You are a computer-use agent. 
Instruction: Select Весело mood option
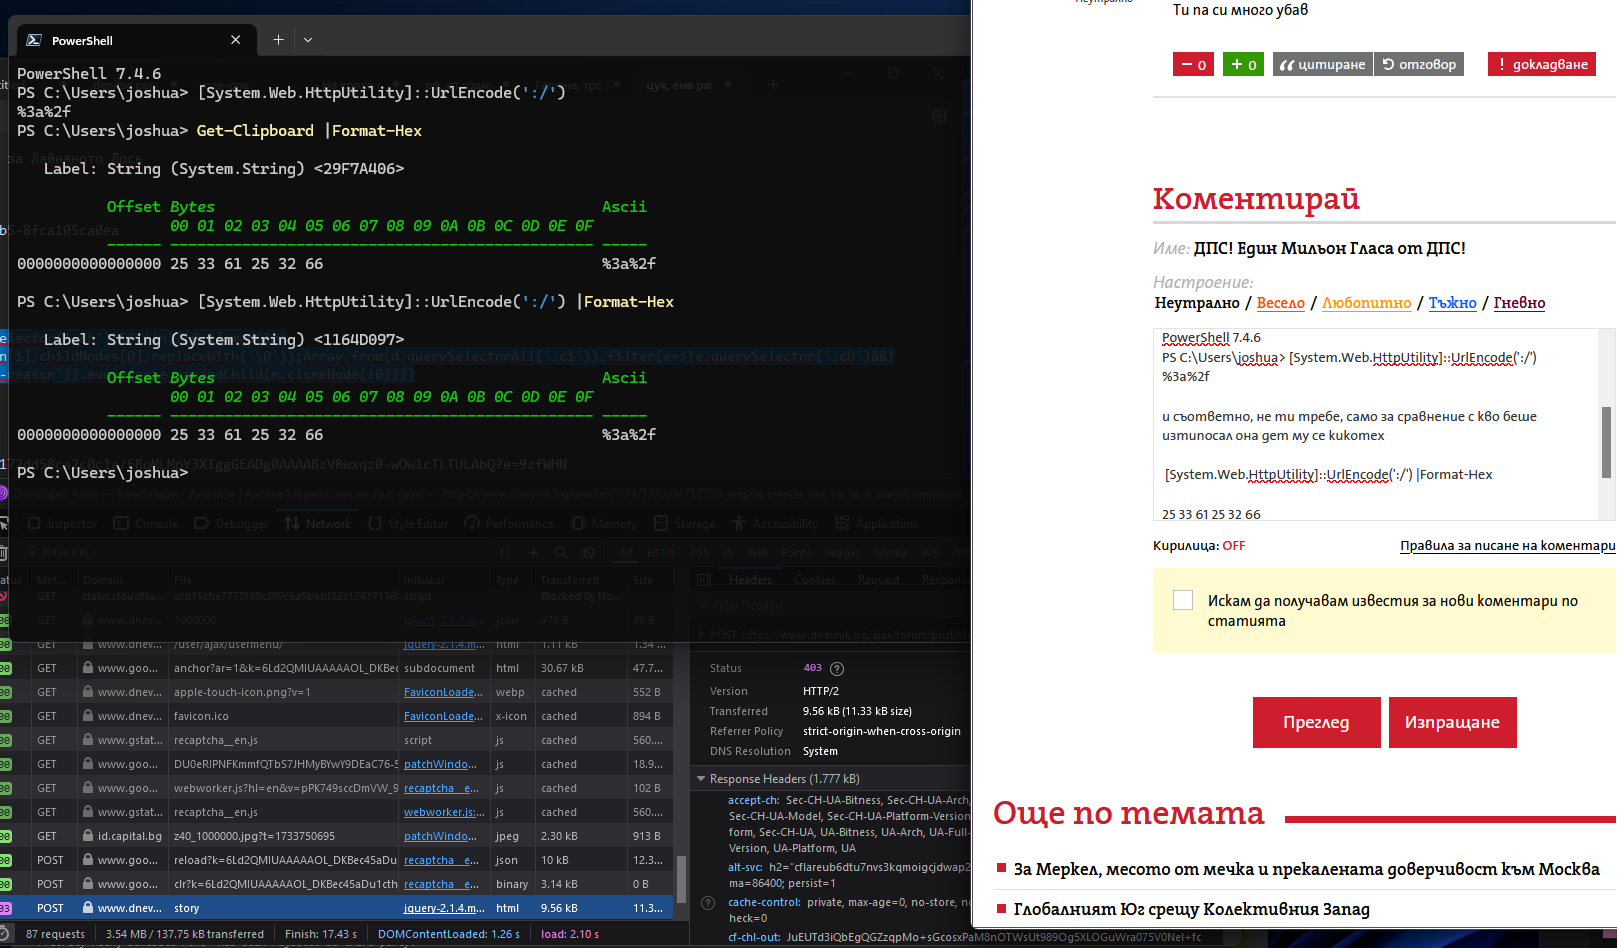[x=1281, y=303]
